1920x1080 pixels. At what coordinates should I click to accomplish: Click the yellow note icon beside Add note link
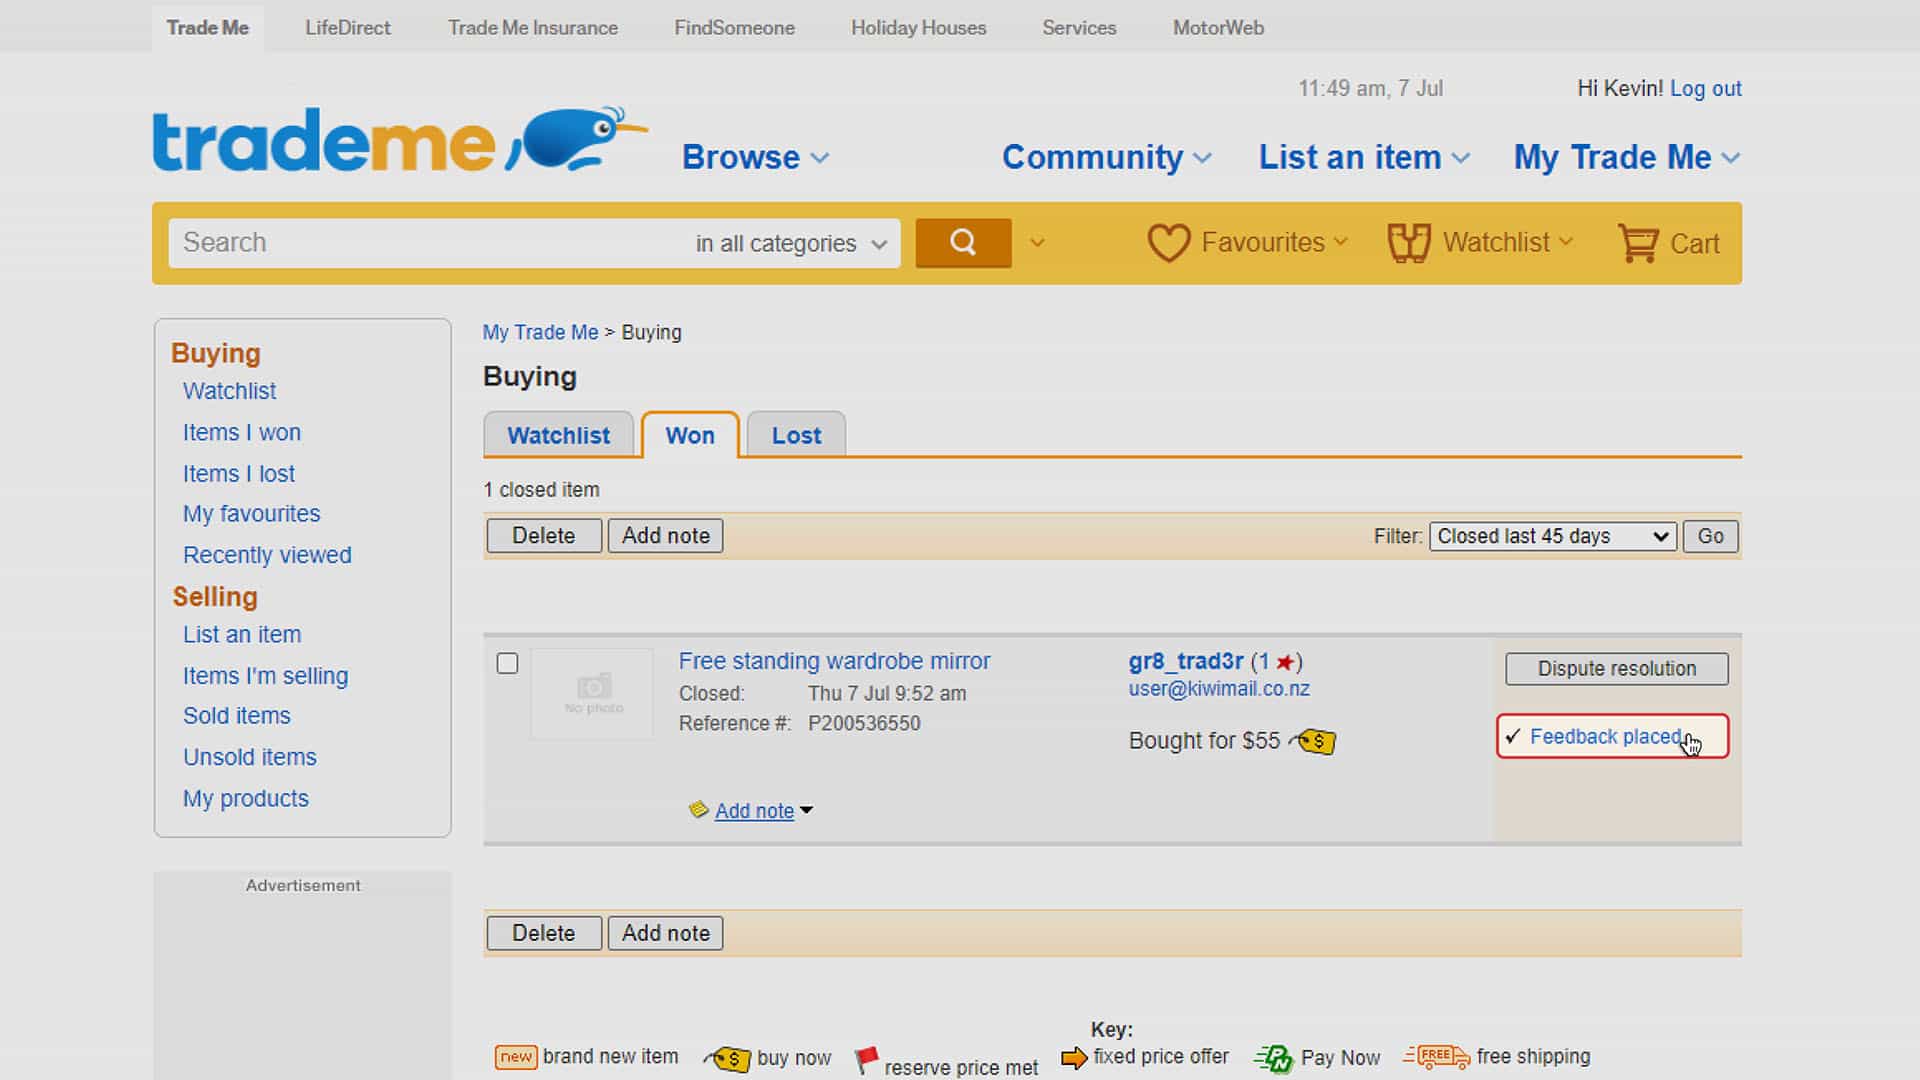[x=698, y=809]
